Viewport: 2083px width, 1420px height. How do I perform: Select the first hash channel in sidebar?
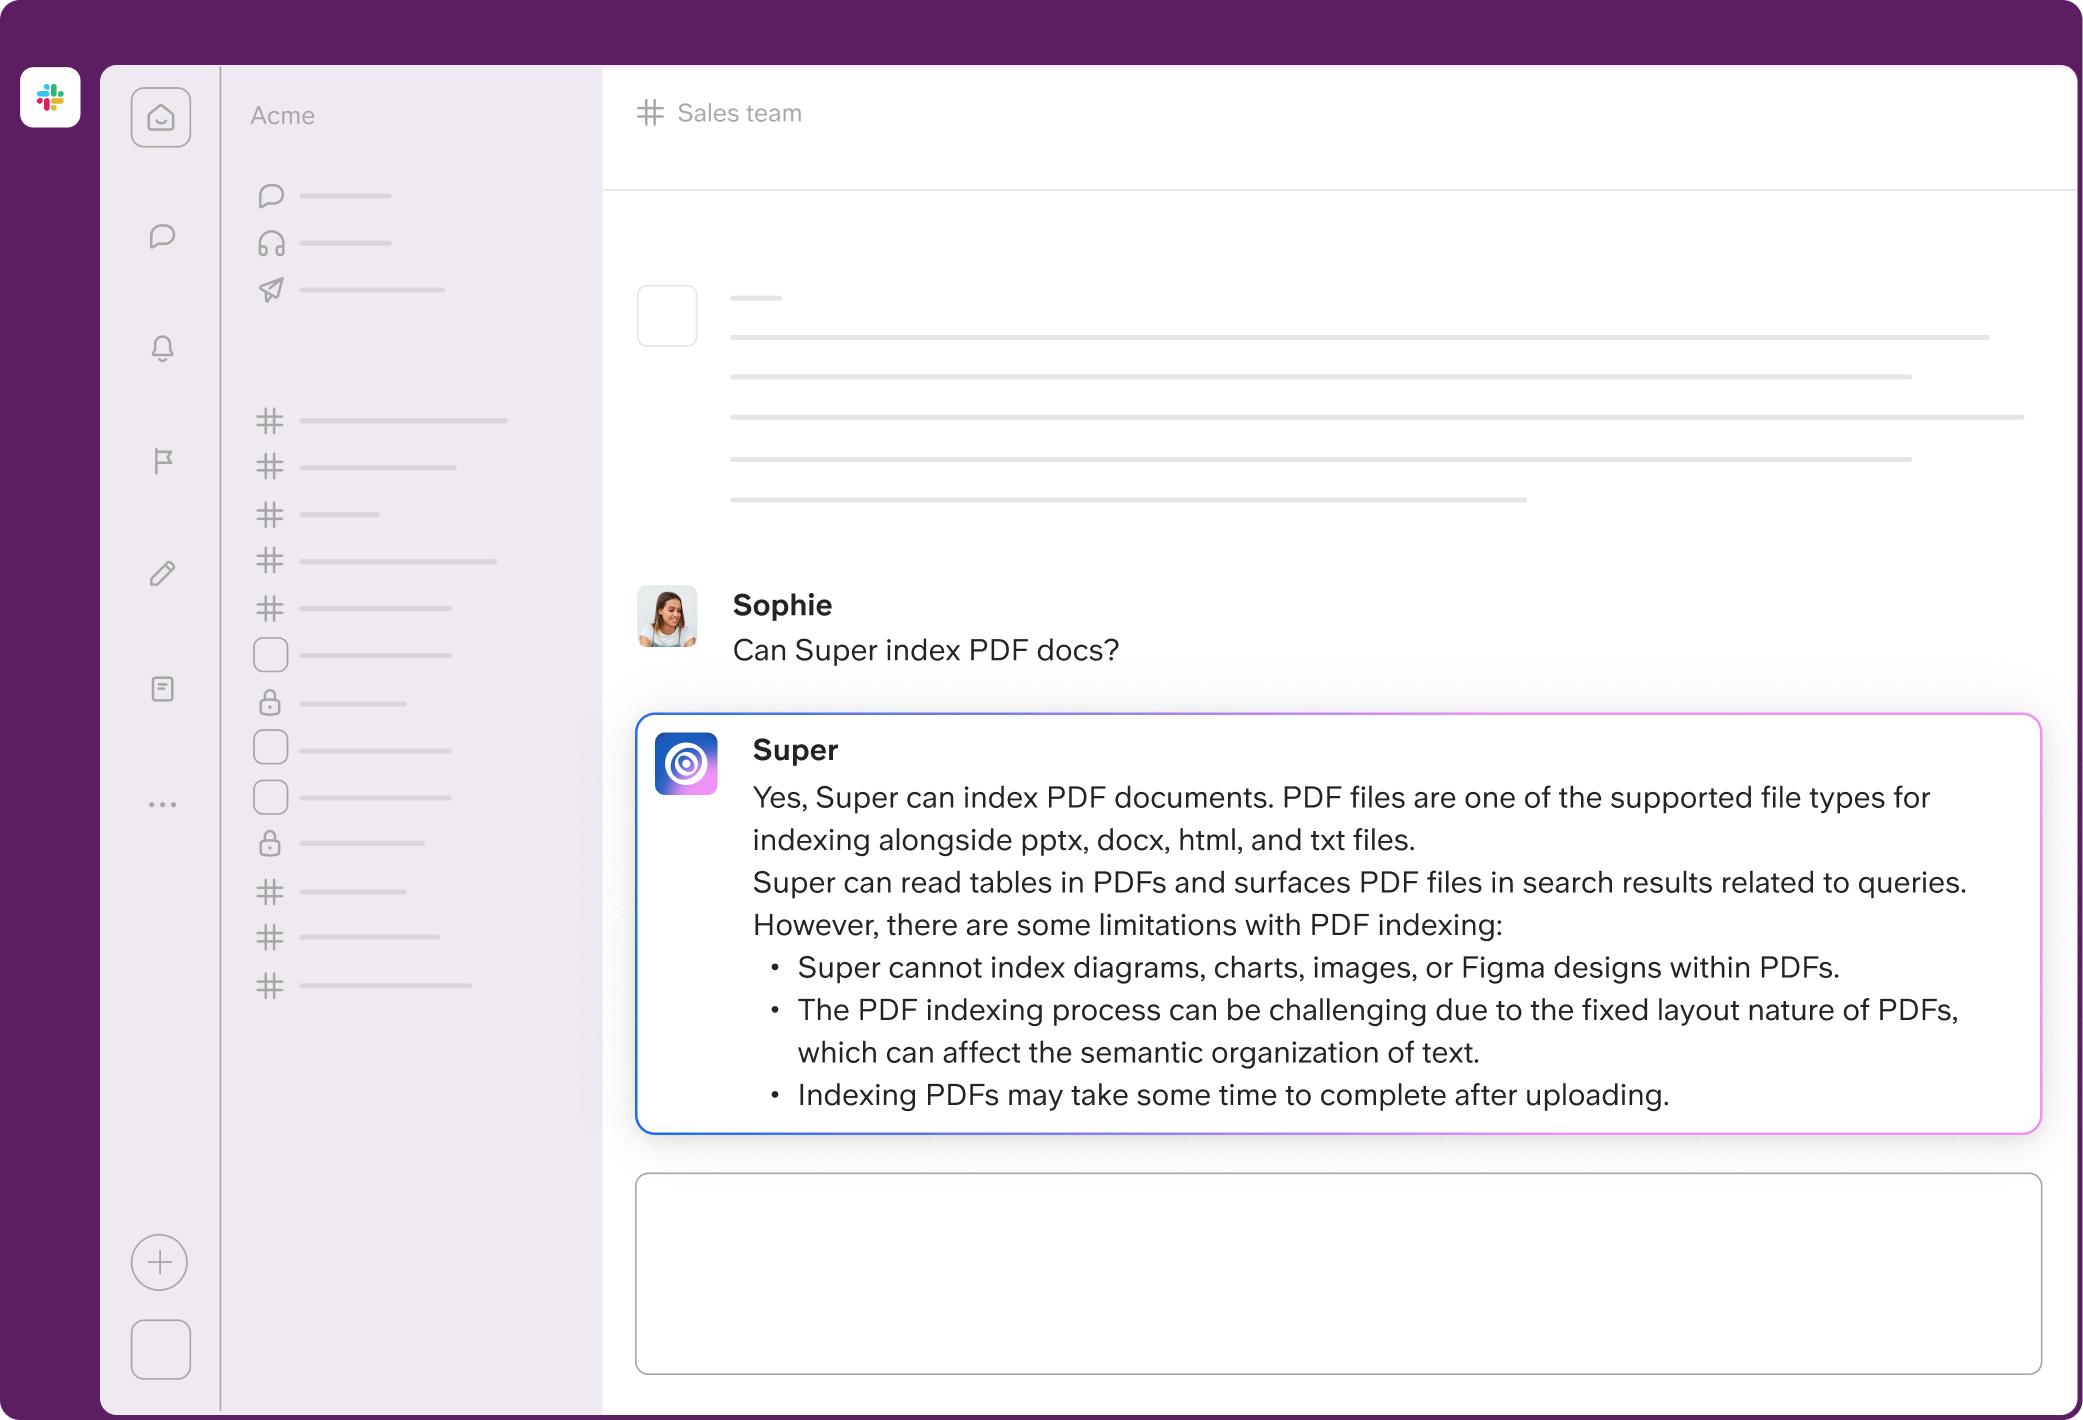tap(270, 421)
